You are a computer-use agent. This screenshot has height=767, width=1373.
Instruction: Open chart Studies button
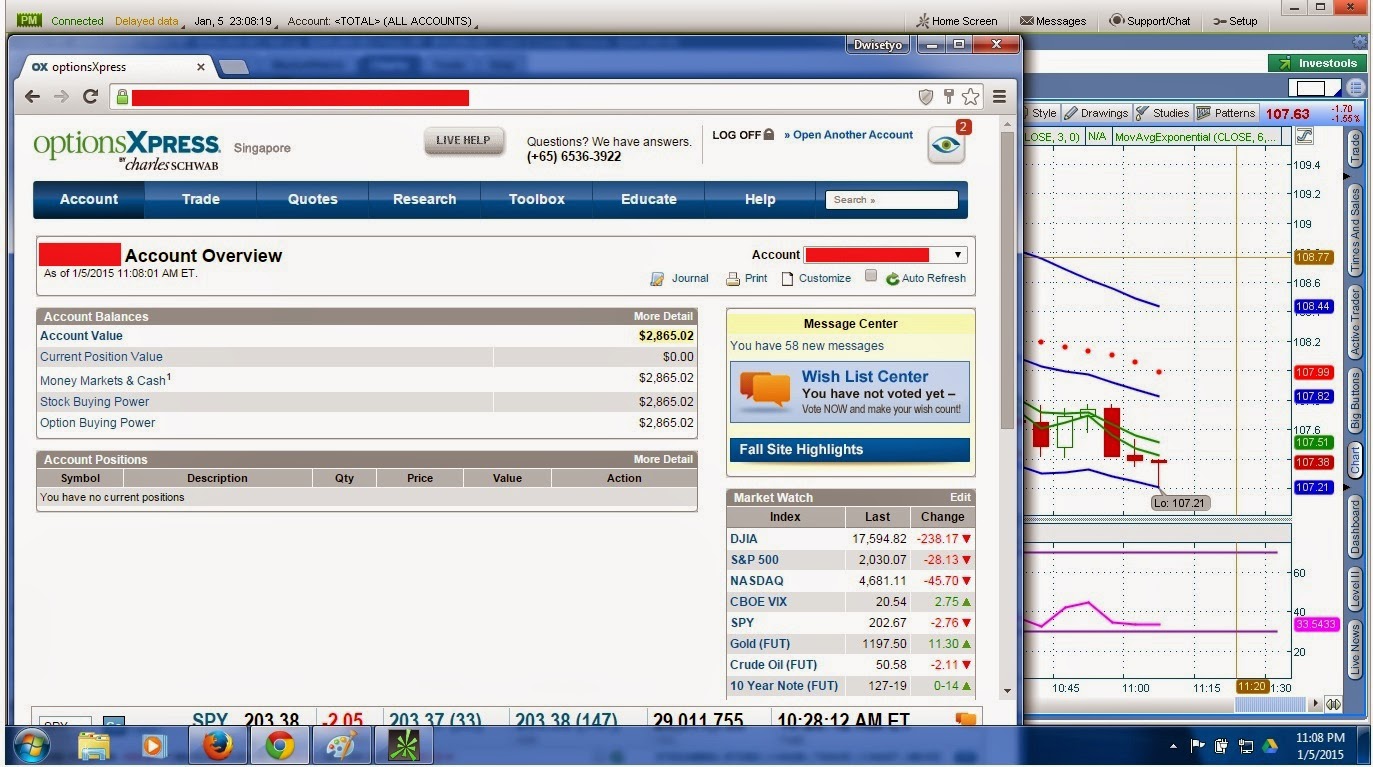pos(1163,113)
